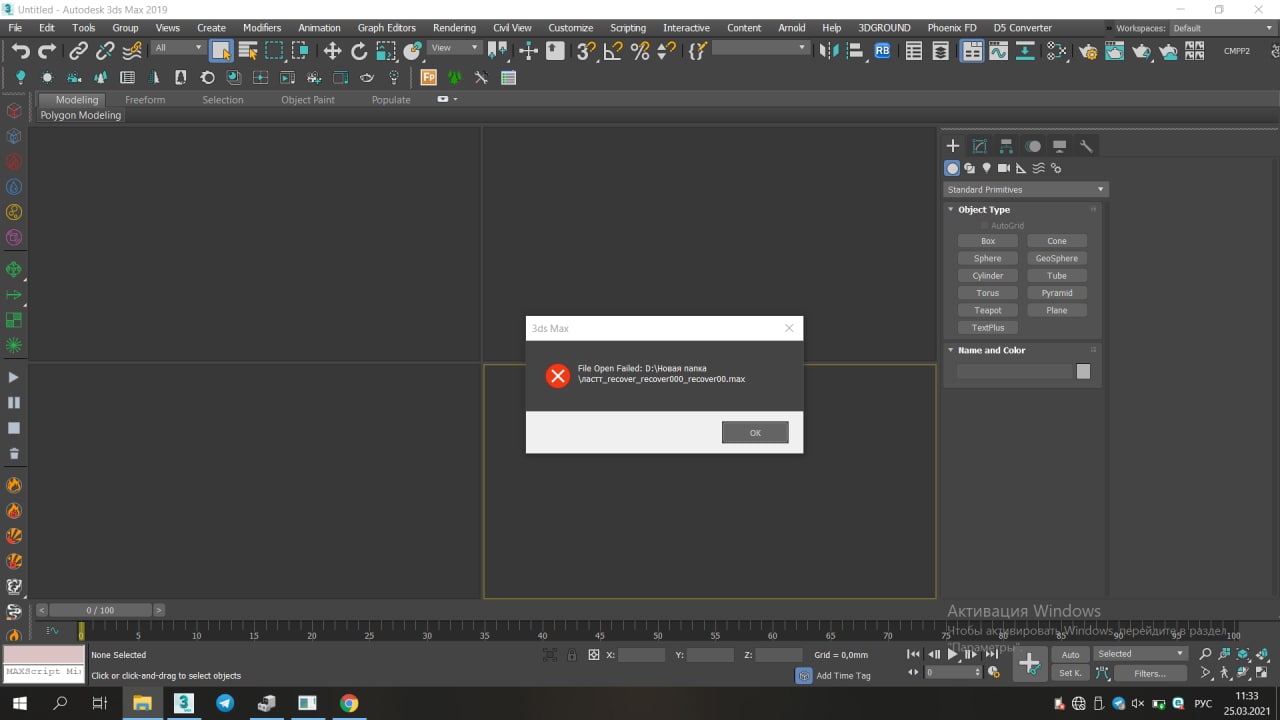The width and height of the screenshot is (1280, 720).
Task: Click the Set Keys big plus button
Action: pos(1030,663)
